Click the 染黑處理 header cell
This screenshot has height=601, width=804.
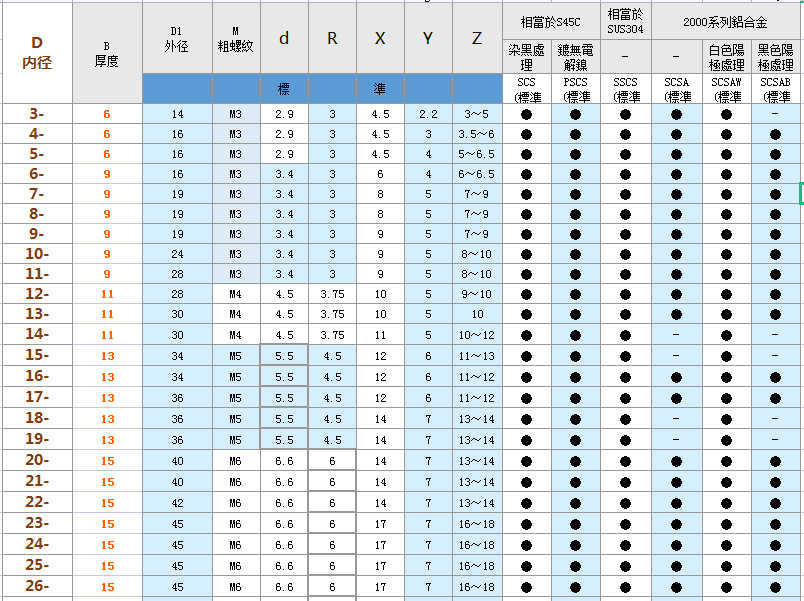pos(527,56)
